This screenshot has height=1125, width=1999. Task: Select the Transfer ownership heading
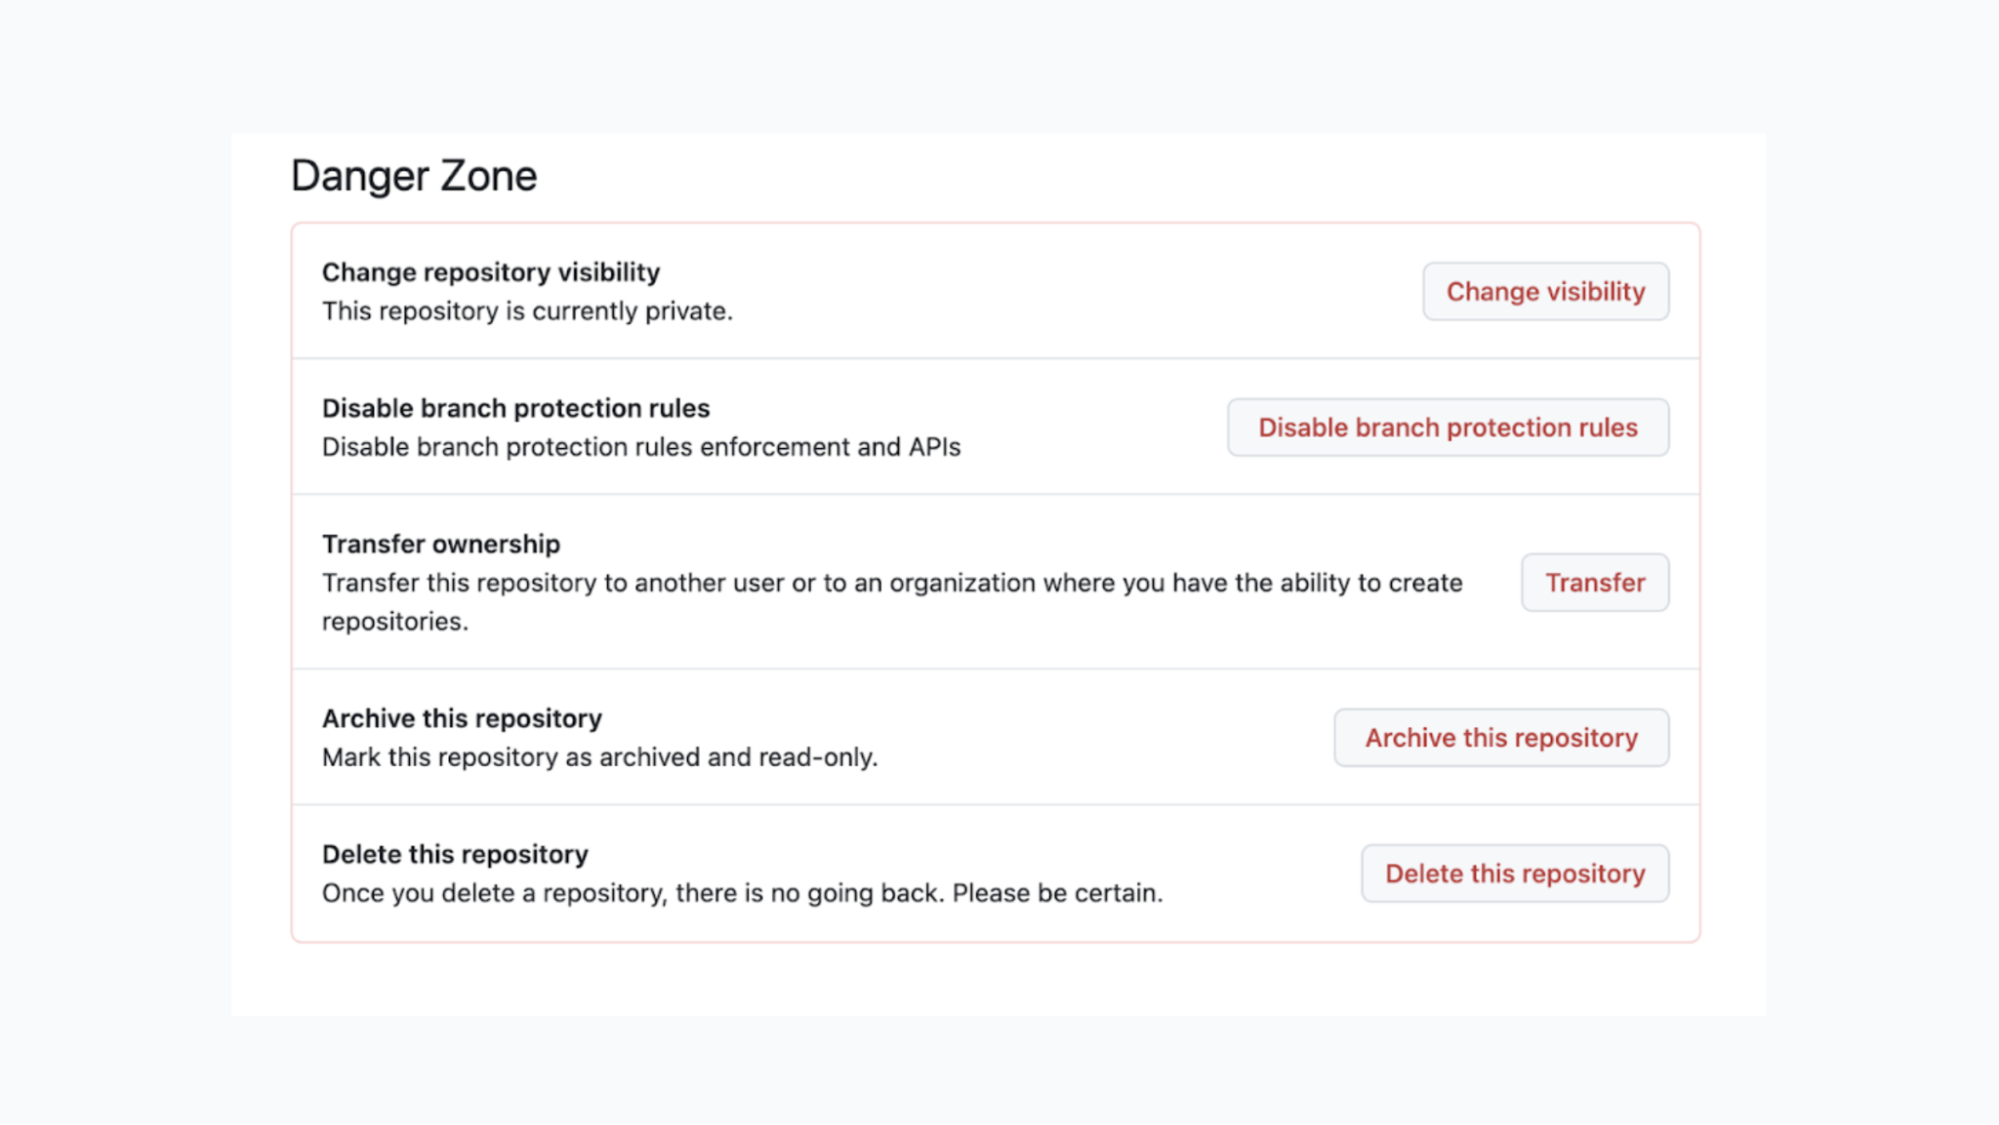440,543
